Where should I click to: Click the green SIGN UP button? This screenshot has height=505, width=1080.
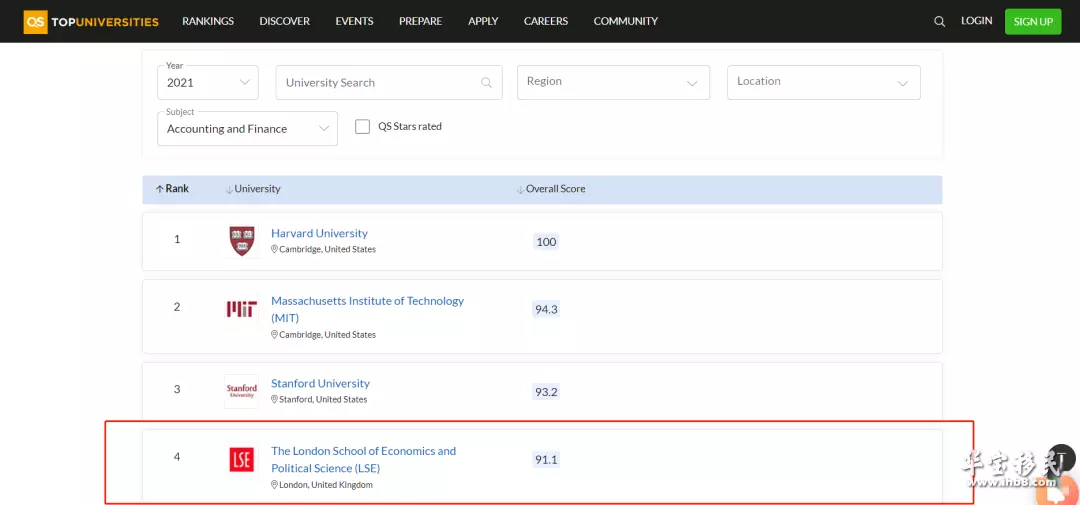pyautogui.click(x=1033, y=21)
